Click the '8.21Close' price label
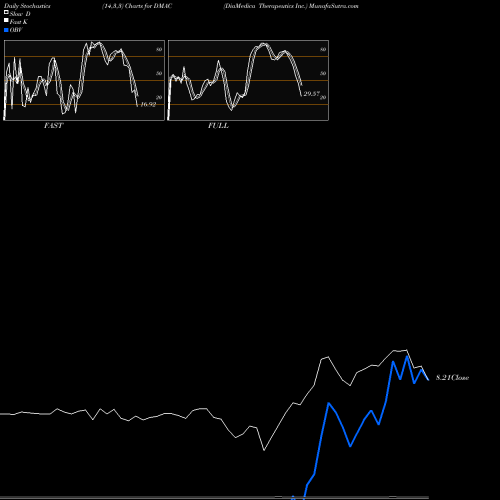This screenshot has width=500, height=500. coord(452,377)
